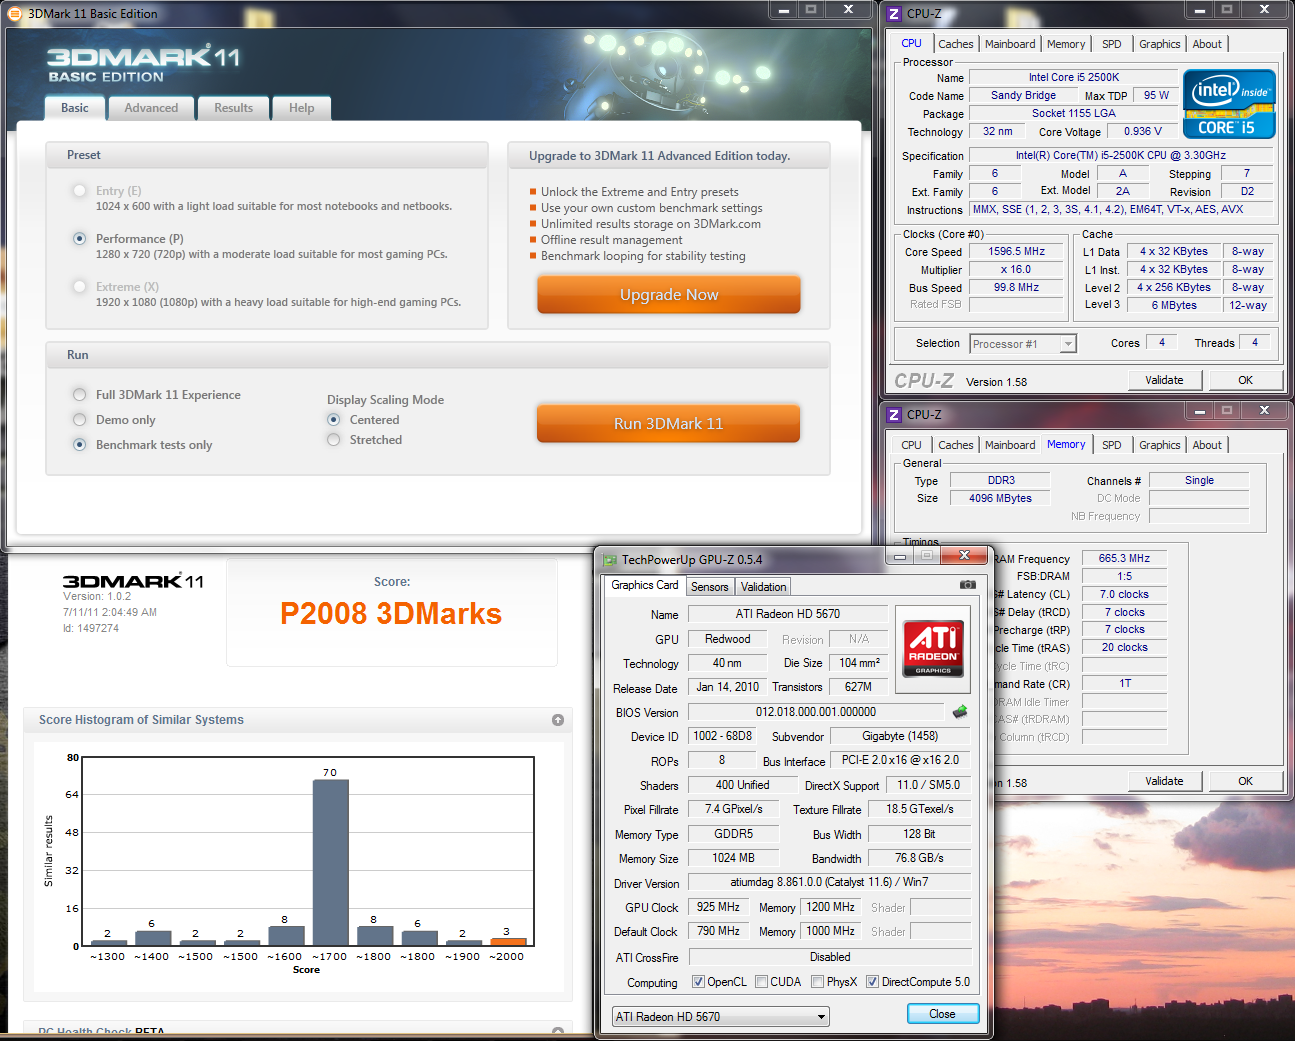Screen dimensions: 1295x1041
Task: Click Validate in lower CPU-Z window
Action: pos(1164,781)
